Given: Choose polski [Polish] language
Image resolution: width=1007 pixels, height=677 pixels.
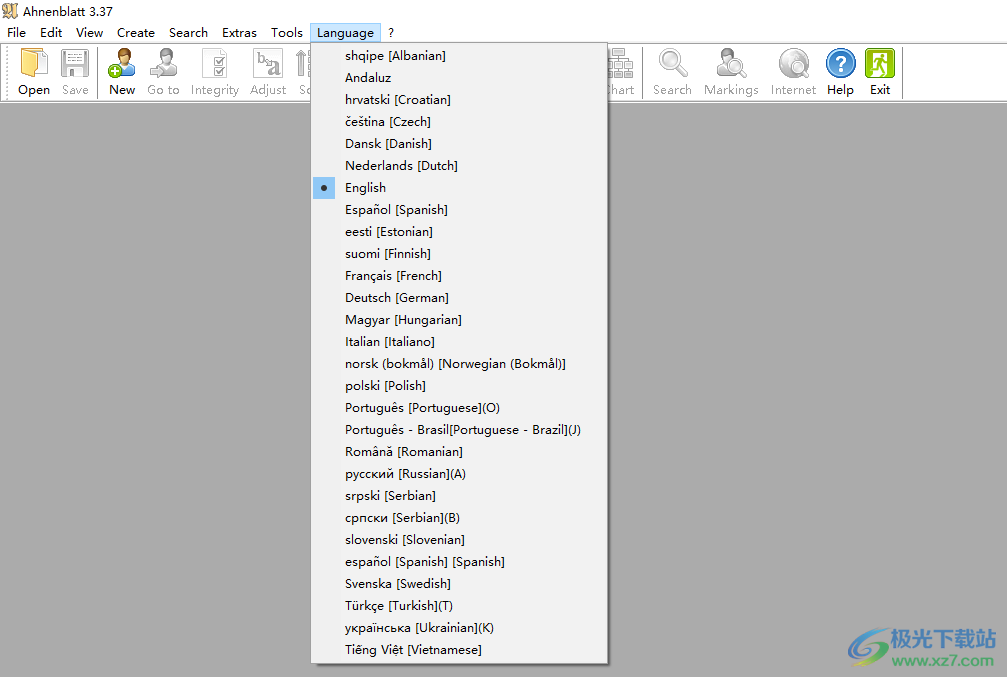Looking at the screenshot, I should tap(459, 385).
